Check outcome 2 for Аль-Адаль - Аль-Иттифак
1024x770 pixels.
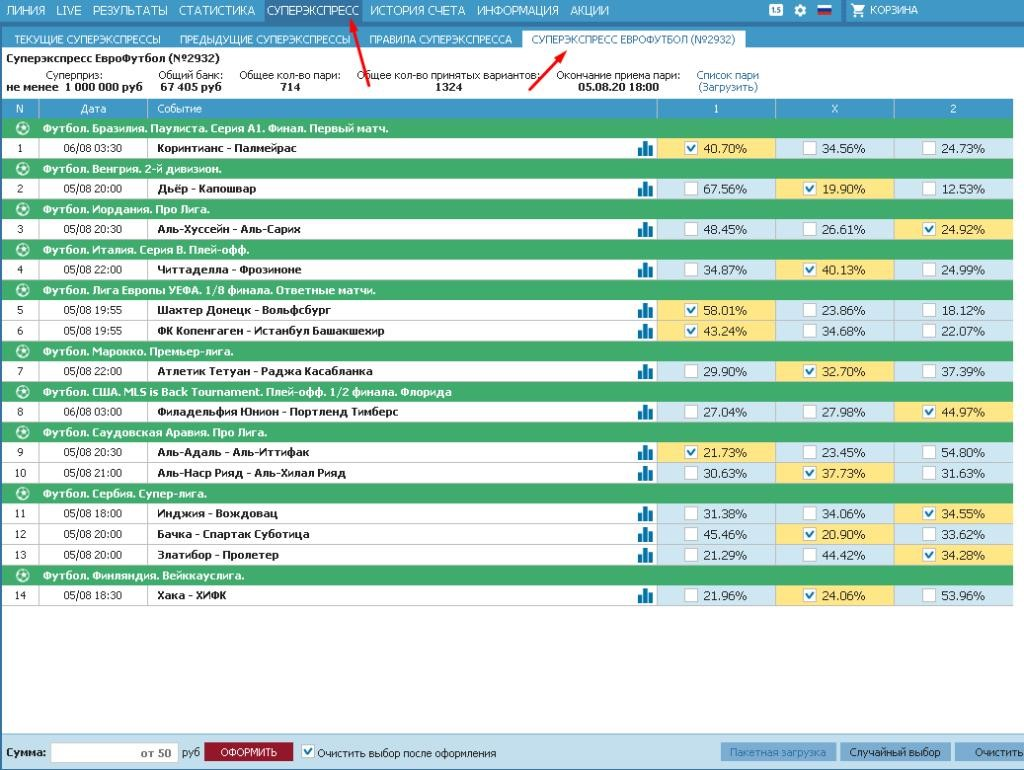(x=929, y=453)
